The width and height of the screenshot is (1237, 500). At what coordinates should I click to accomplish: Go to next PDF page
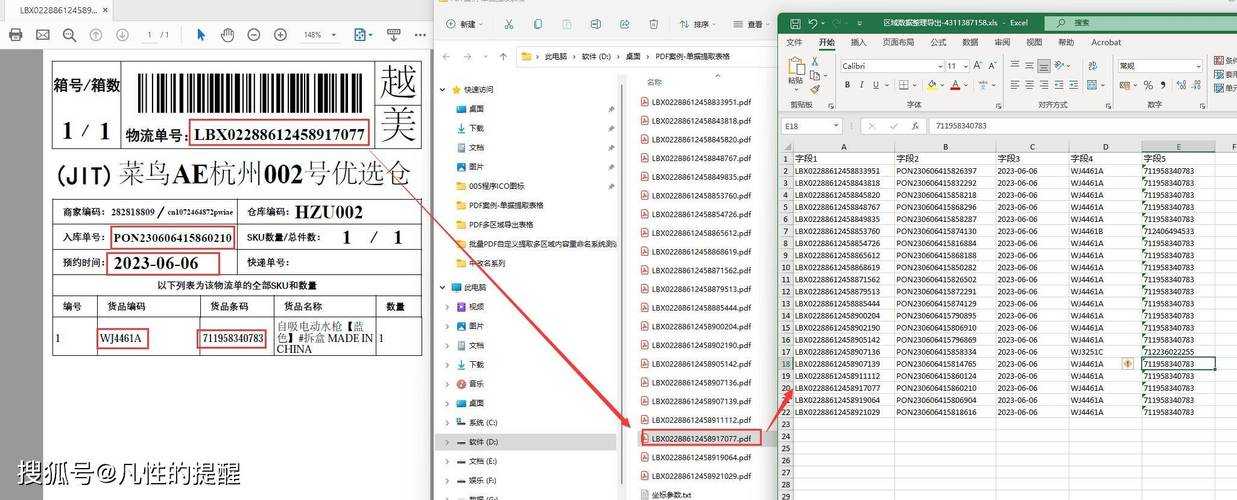coord(122,35)
